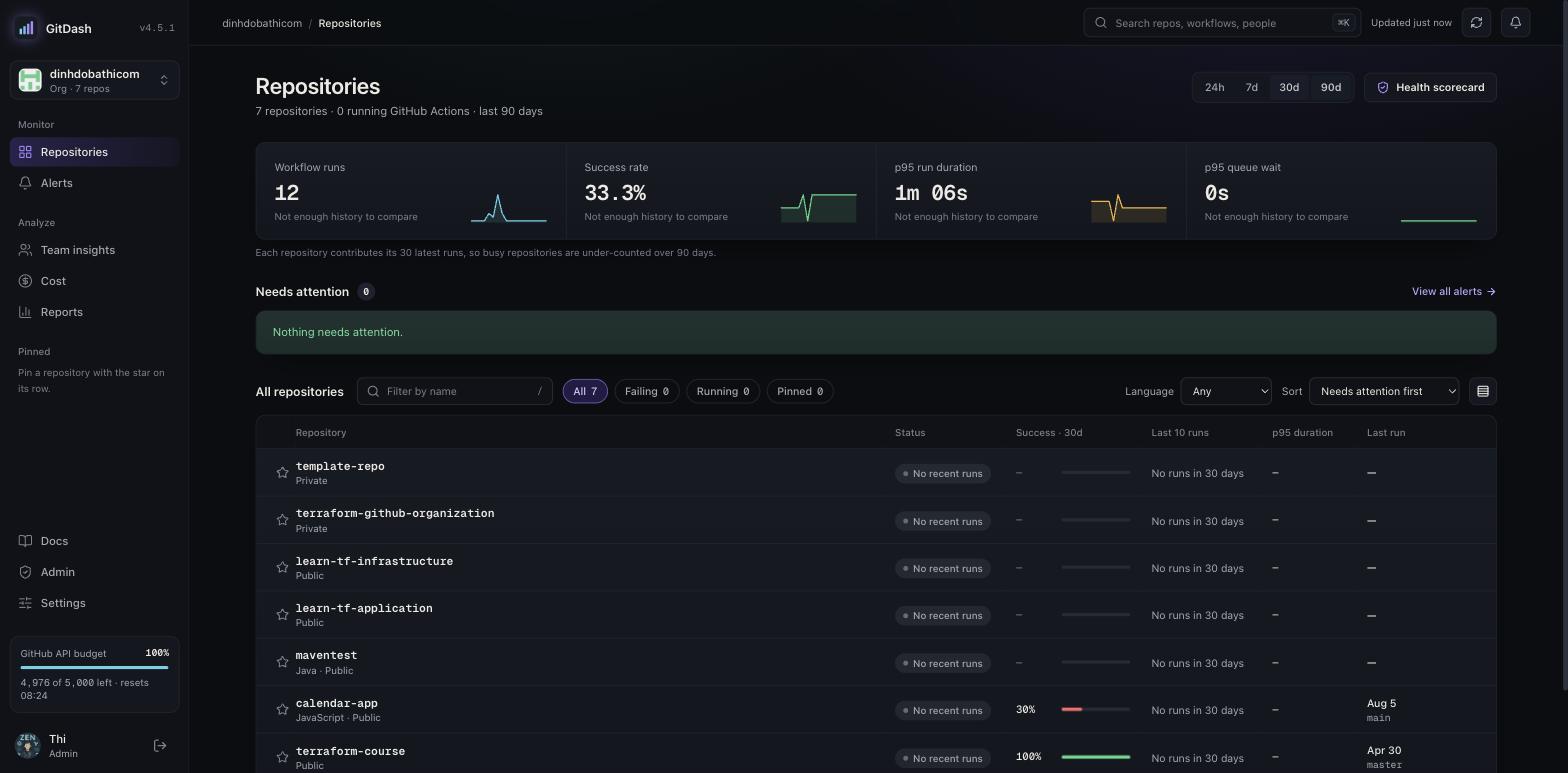Image resolution: width=1568 pixels, height=773 pixels.
Task: Click Thi's user avatar
Action: (x=28, y=746)
